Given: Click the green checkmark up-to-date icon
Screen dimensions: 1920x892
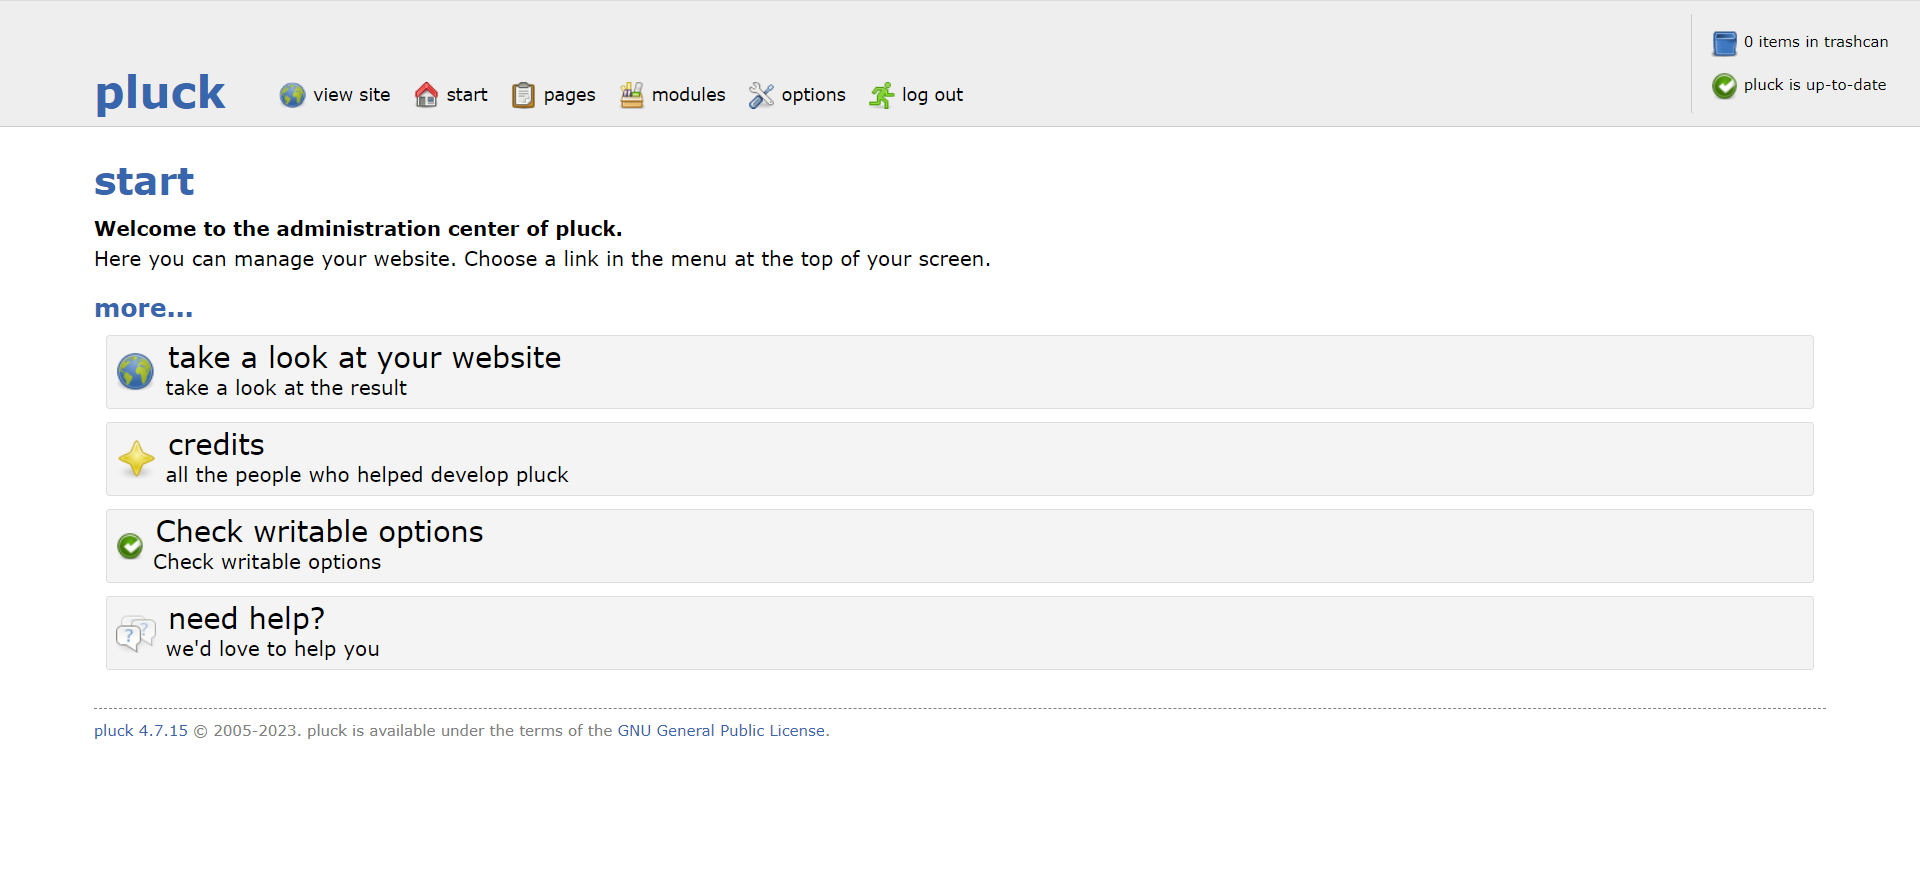Looking at the screenshot, I should (x=1724, y=86).
